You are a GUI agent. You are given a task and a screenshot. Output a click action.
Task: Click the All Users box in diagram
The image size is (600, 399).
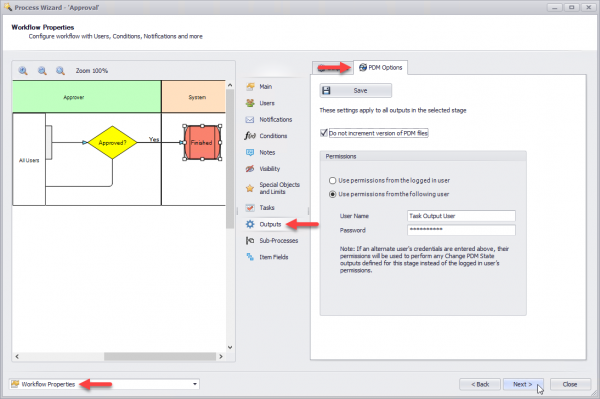coord(29,160)
